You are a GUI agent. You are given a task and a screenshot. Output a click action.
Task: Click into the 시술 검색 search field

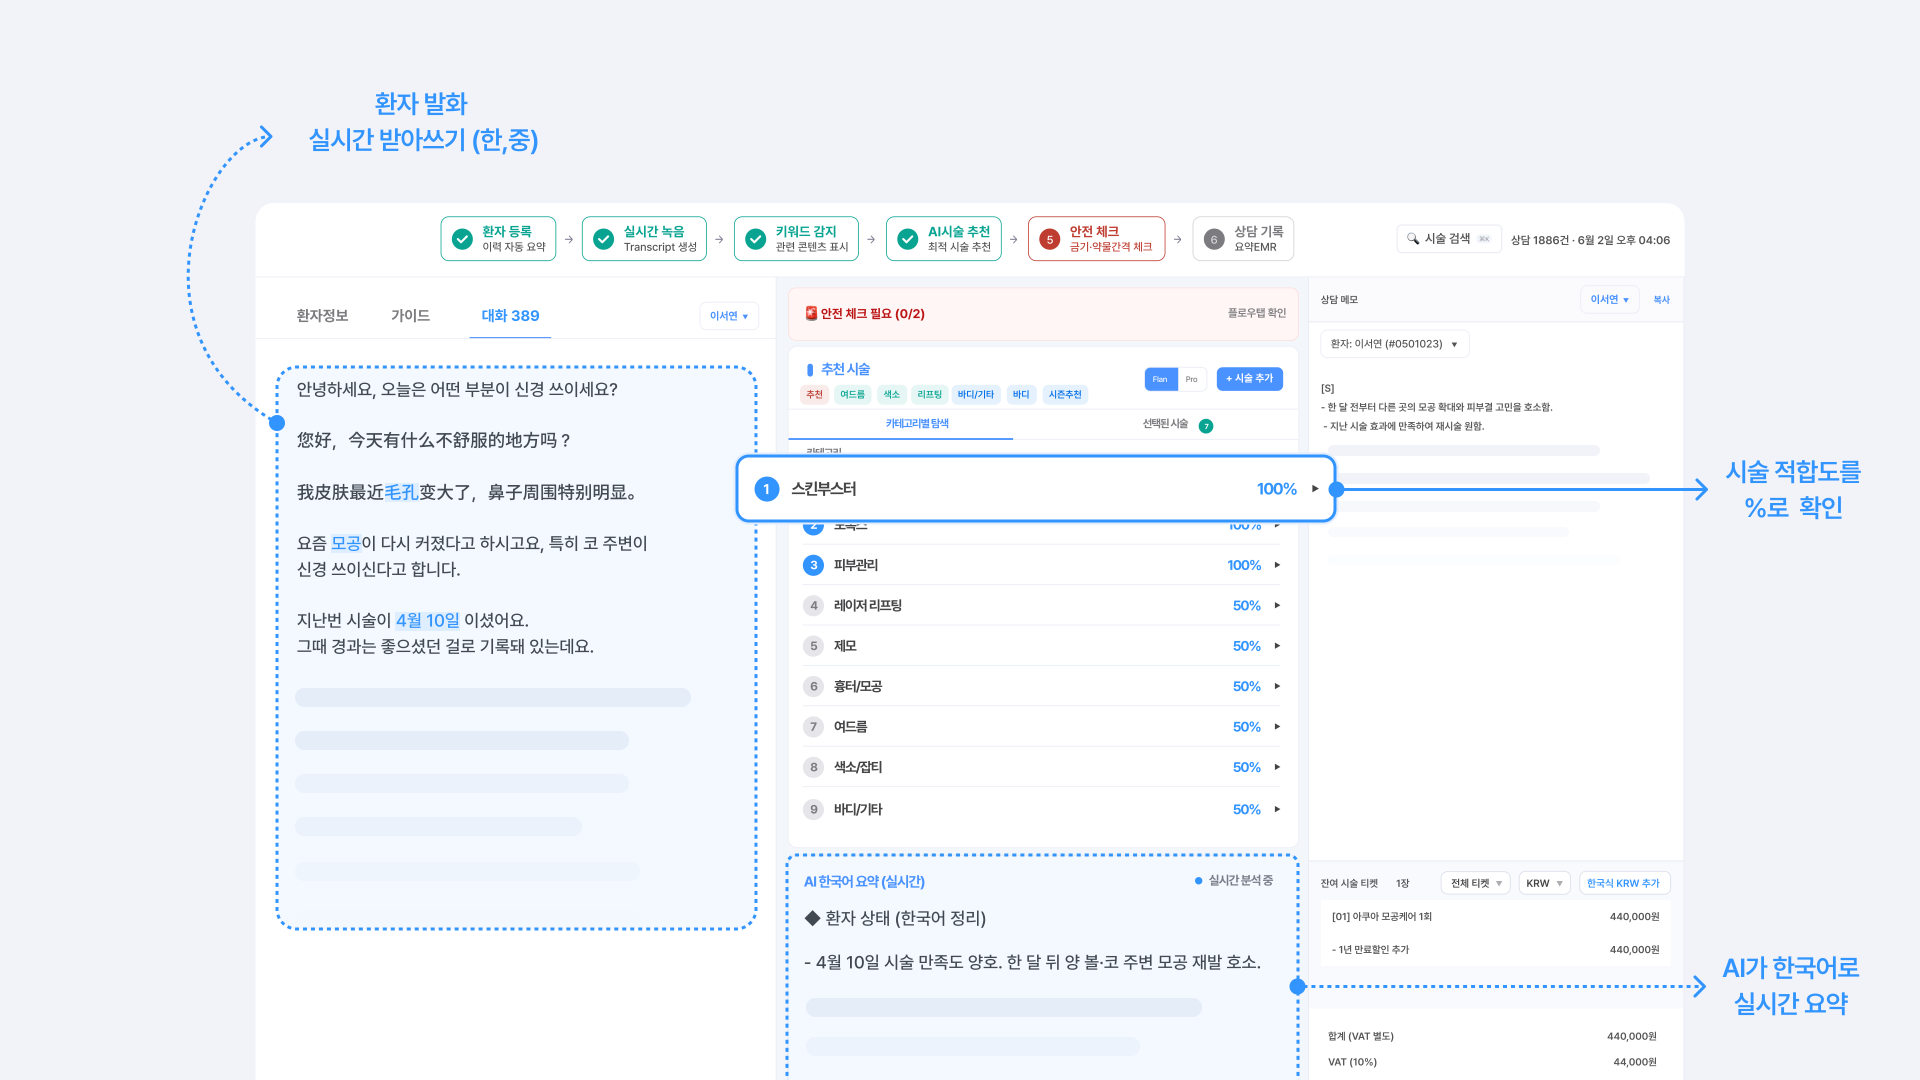(x=1448, y=239)
